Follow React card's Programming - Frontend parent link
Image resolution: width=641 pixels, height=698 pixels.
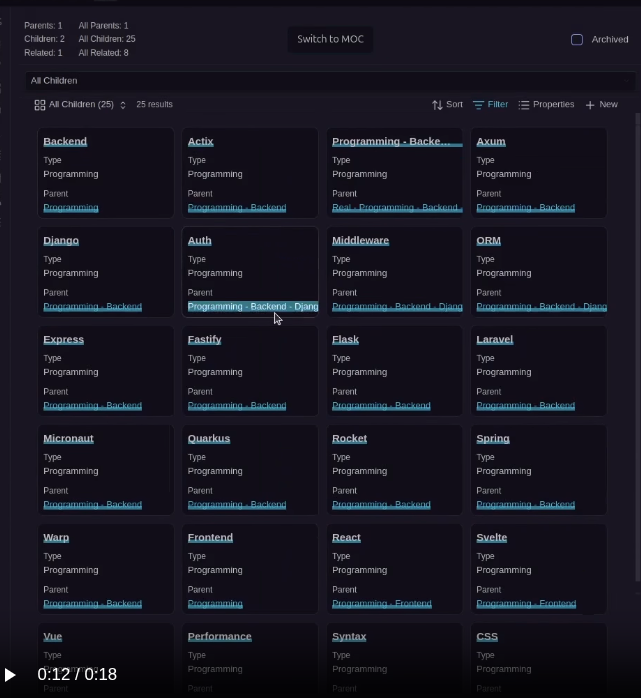pos(382,604)
